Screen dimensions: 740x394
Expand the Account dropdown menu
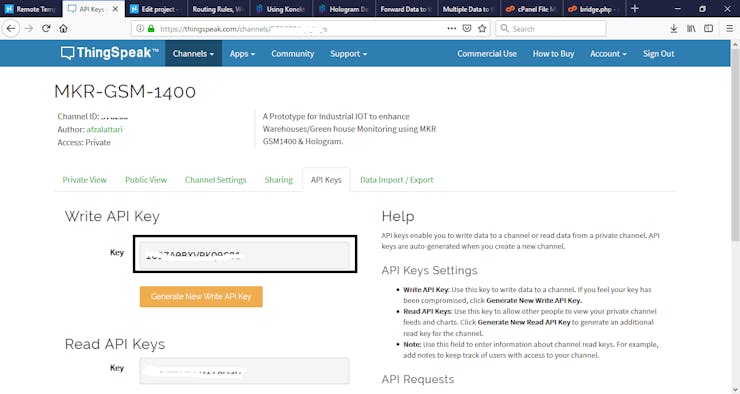[608, 53]
